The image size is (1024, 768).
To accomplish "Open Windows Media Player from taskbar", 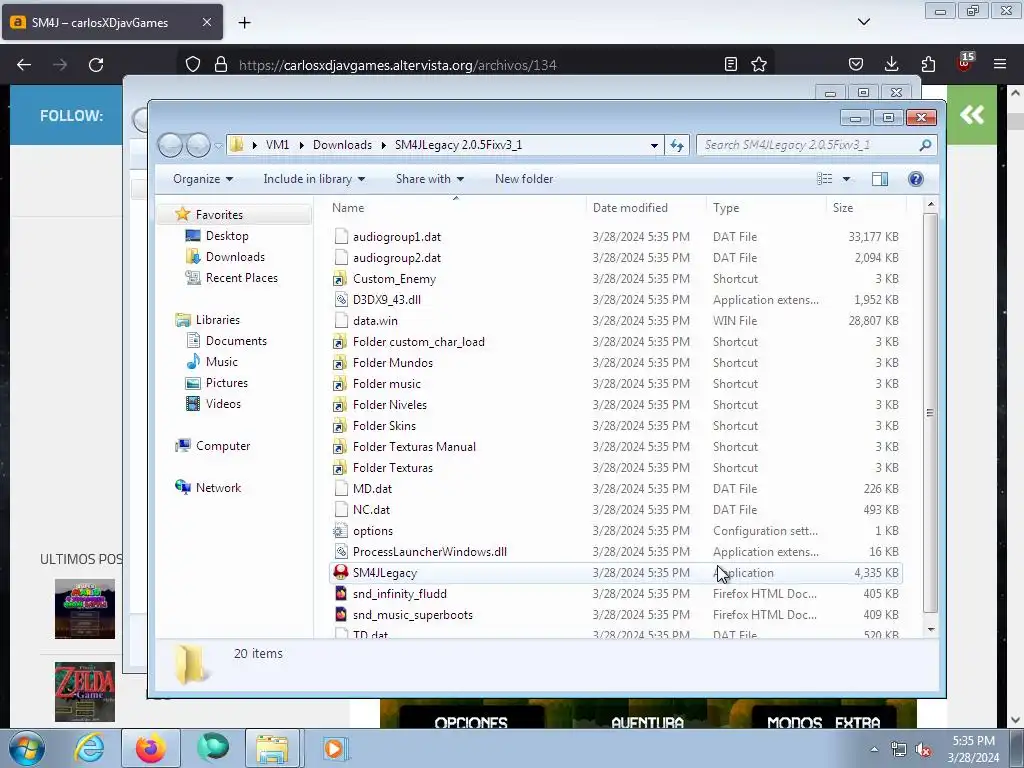I will (x=334, y=748).
